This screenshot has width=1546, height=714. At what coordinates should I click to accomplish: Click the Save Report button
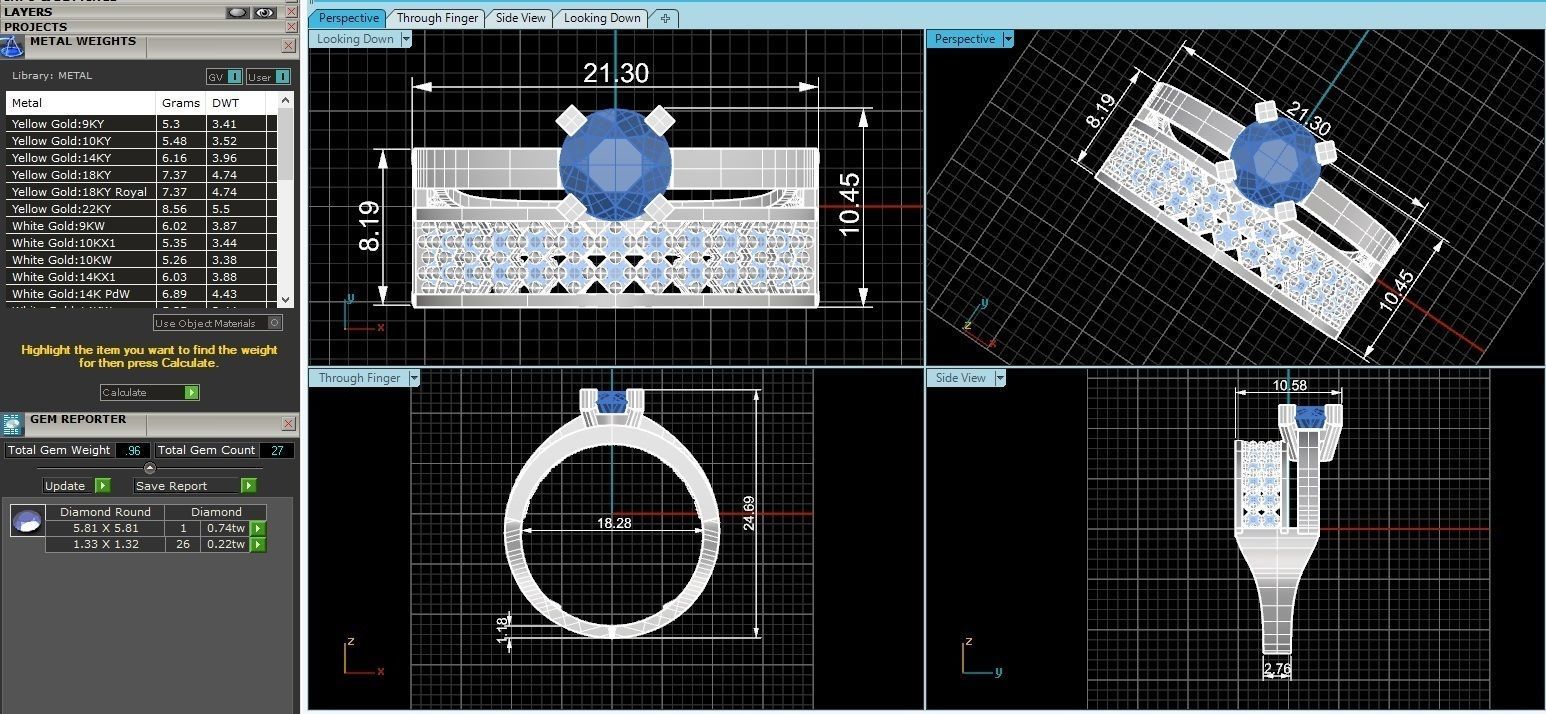pyautogui.click(x=195, y=485)
